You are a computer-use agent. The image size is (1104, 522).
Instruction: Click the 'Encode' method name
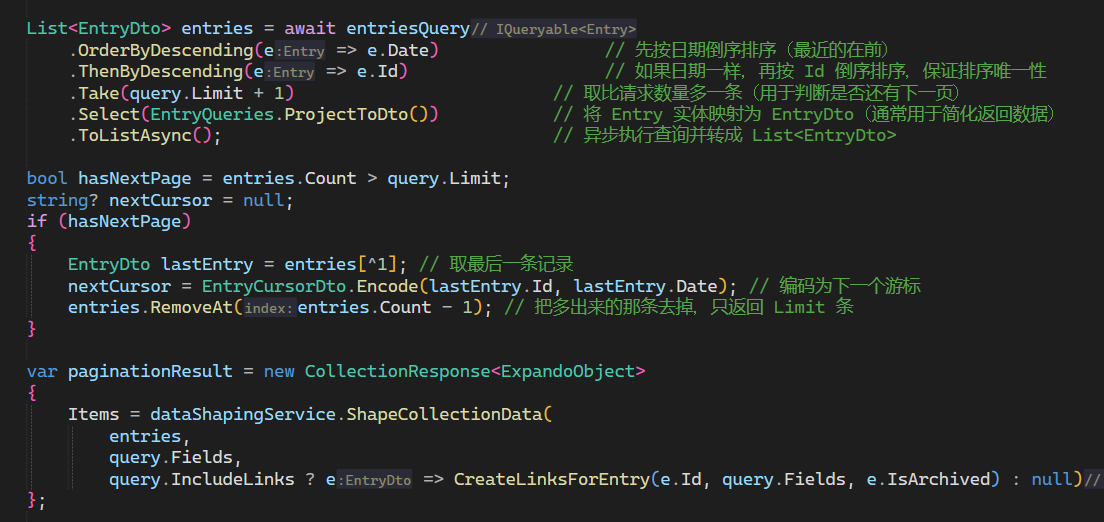coord(387,286)
